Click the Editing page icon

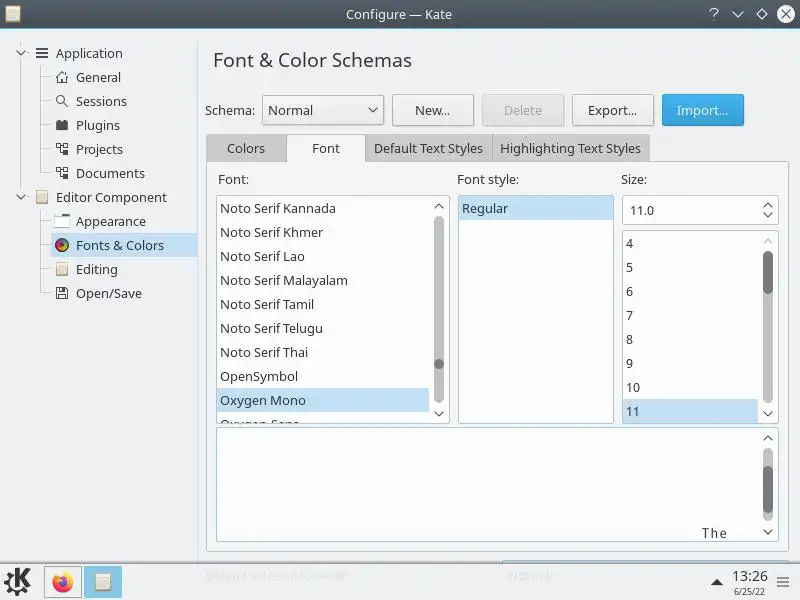coord(62,269)
